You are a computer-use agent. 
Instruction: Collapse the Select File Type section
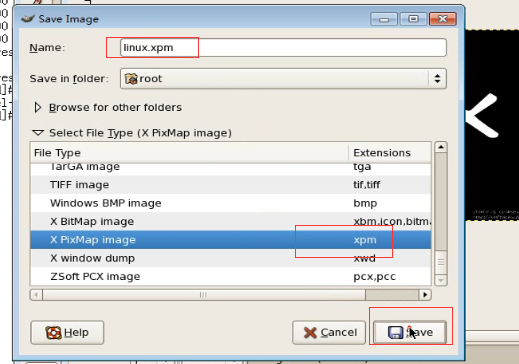click(38, 133)
